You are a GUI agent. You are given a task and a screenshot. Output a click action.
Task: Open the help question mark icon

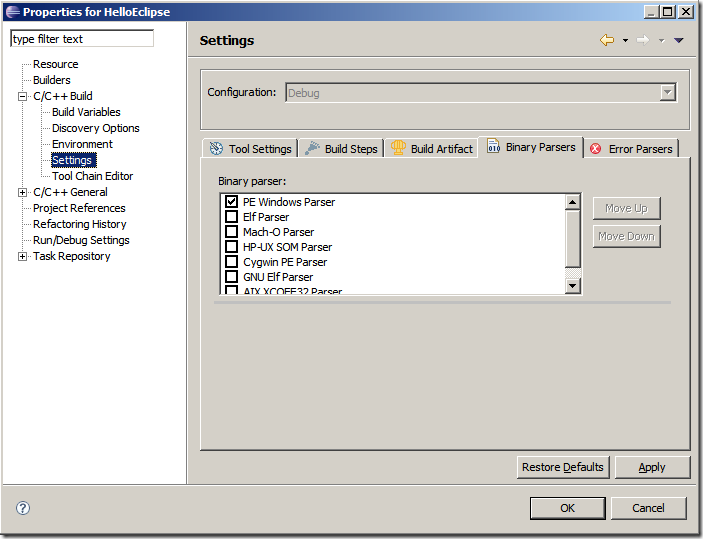[23, 508]
